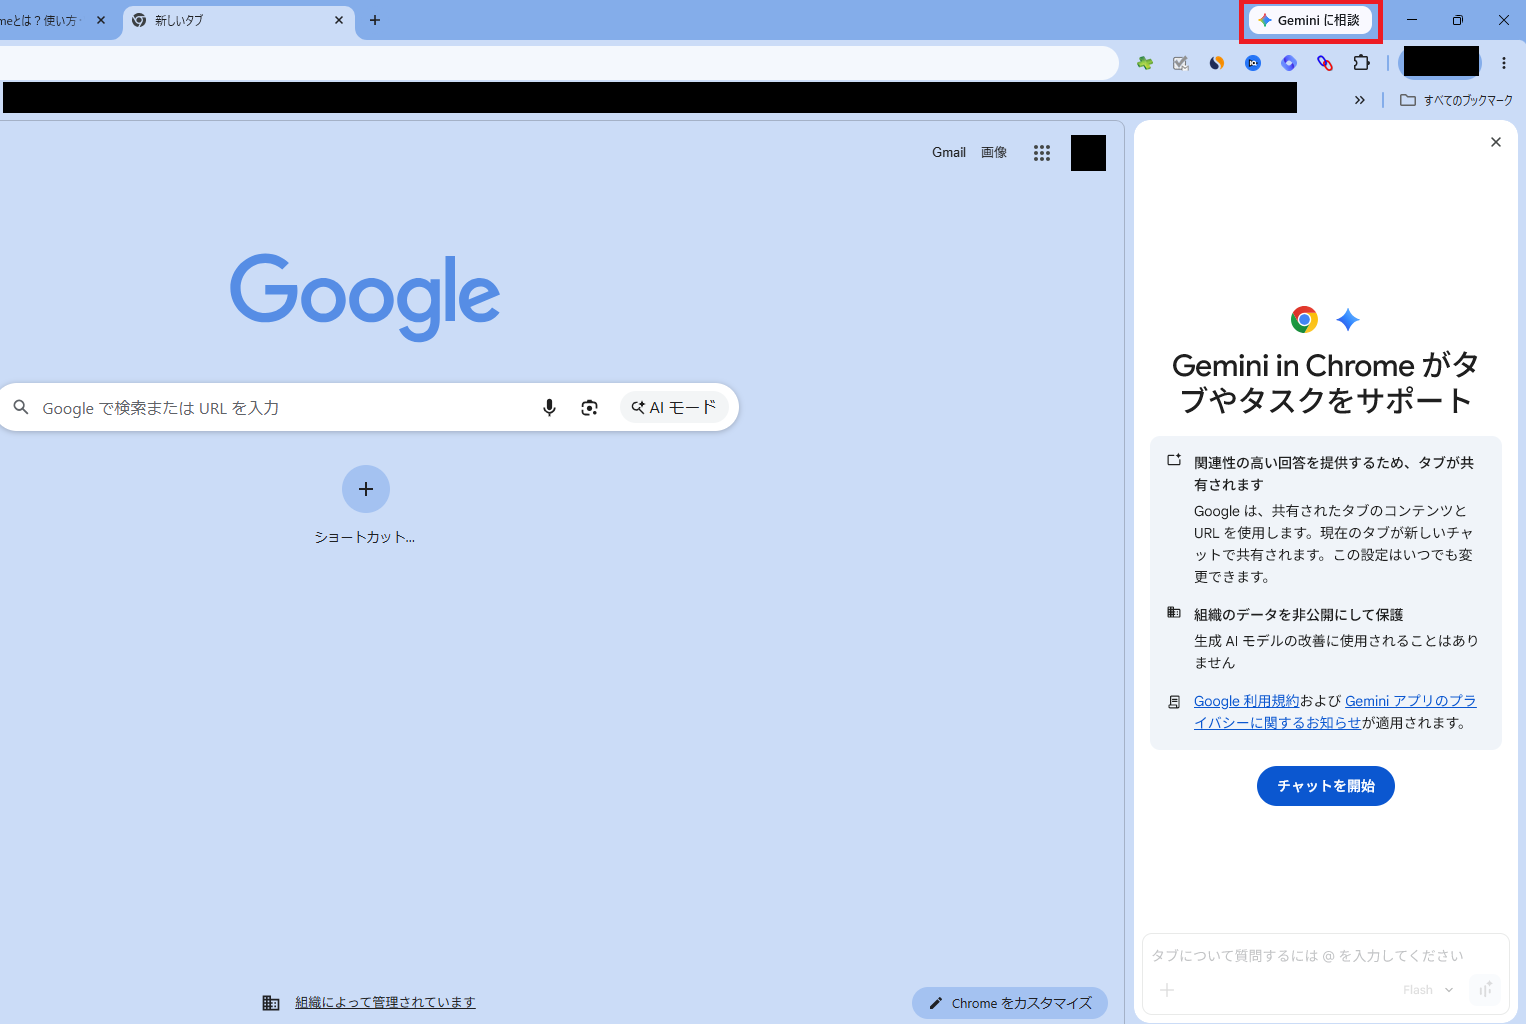Open the checkbox mail extension icon

1181,63
